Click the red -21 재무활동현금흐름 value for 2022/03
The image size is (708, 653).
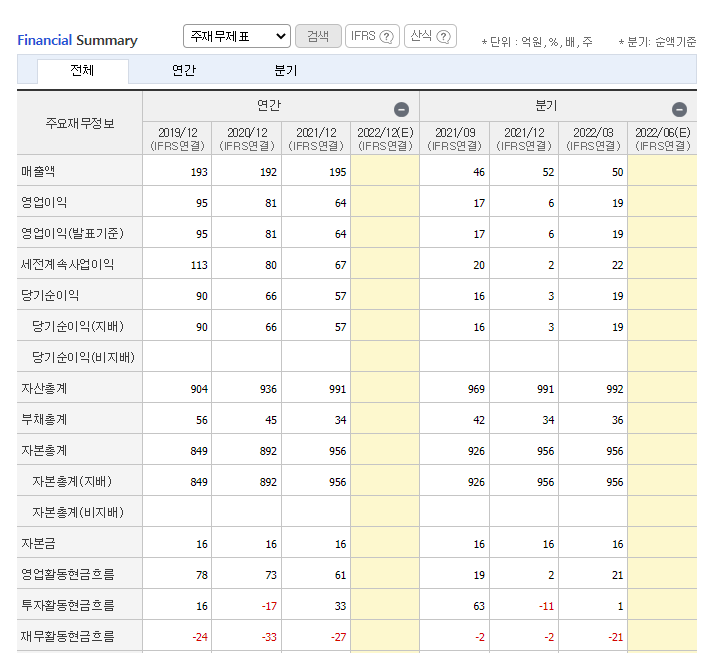point(615,637)
